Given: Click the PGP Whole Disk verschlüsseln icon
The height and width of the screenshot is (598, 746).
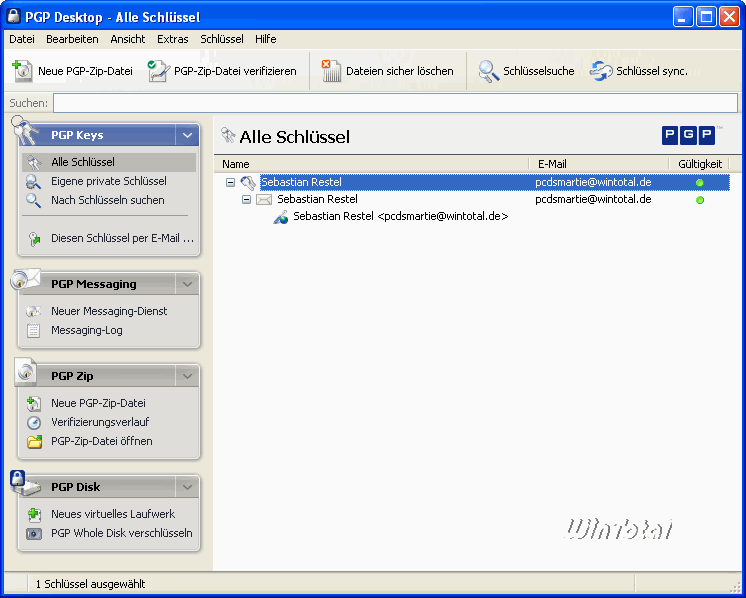Looking at the screenshot, I should (34, 533).
